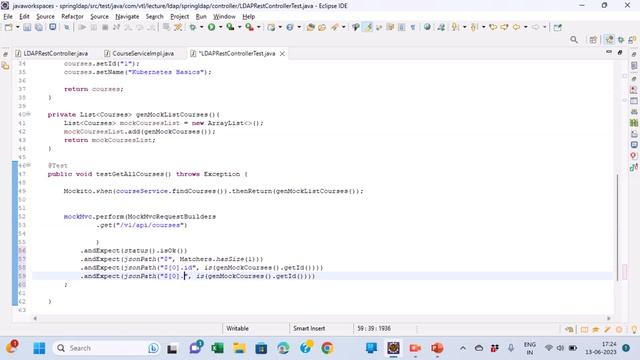Maximize the editor area with maximize icon

click(x=620, y=52)
